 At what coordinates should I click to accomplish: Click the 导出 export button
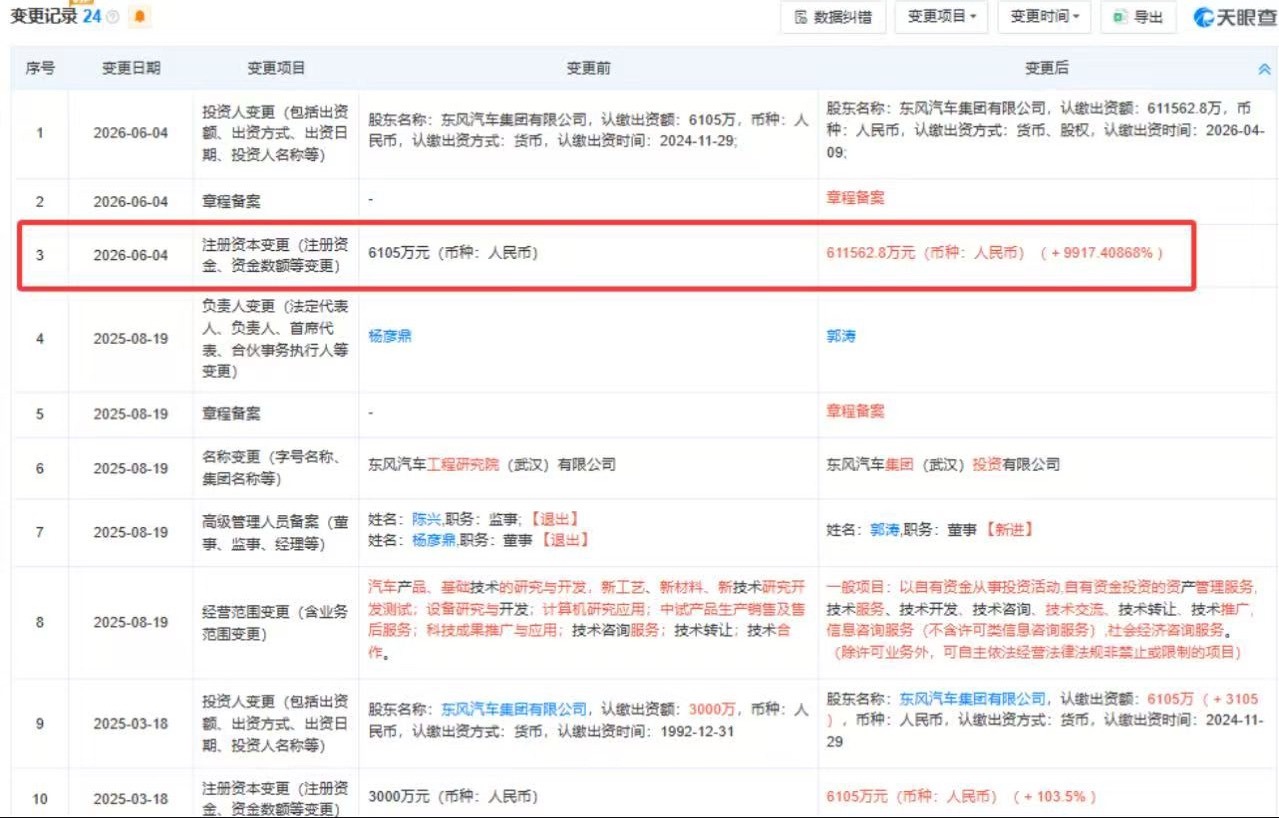pos(1138,17)
